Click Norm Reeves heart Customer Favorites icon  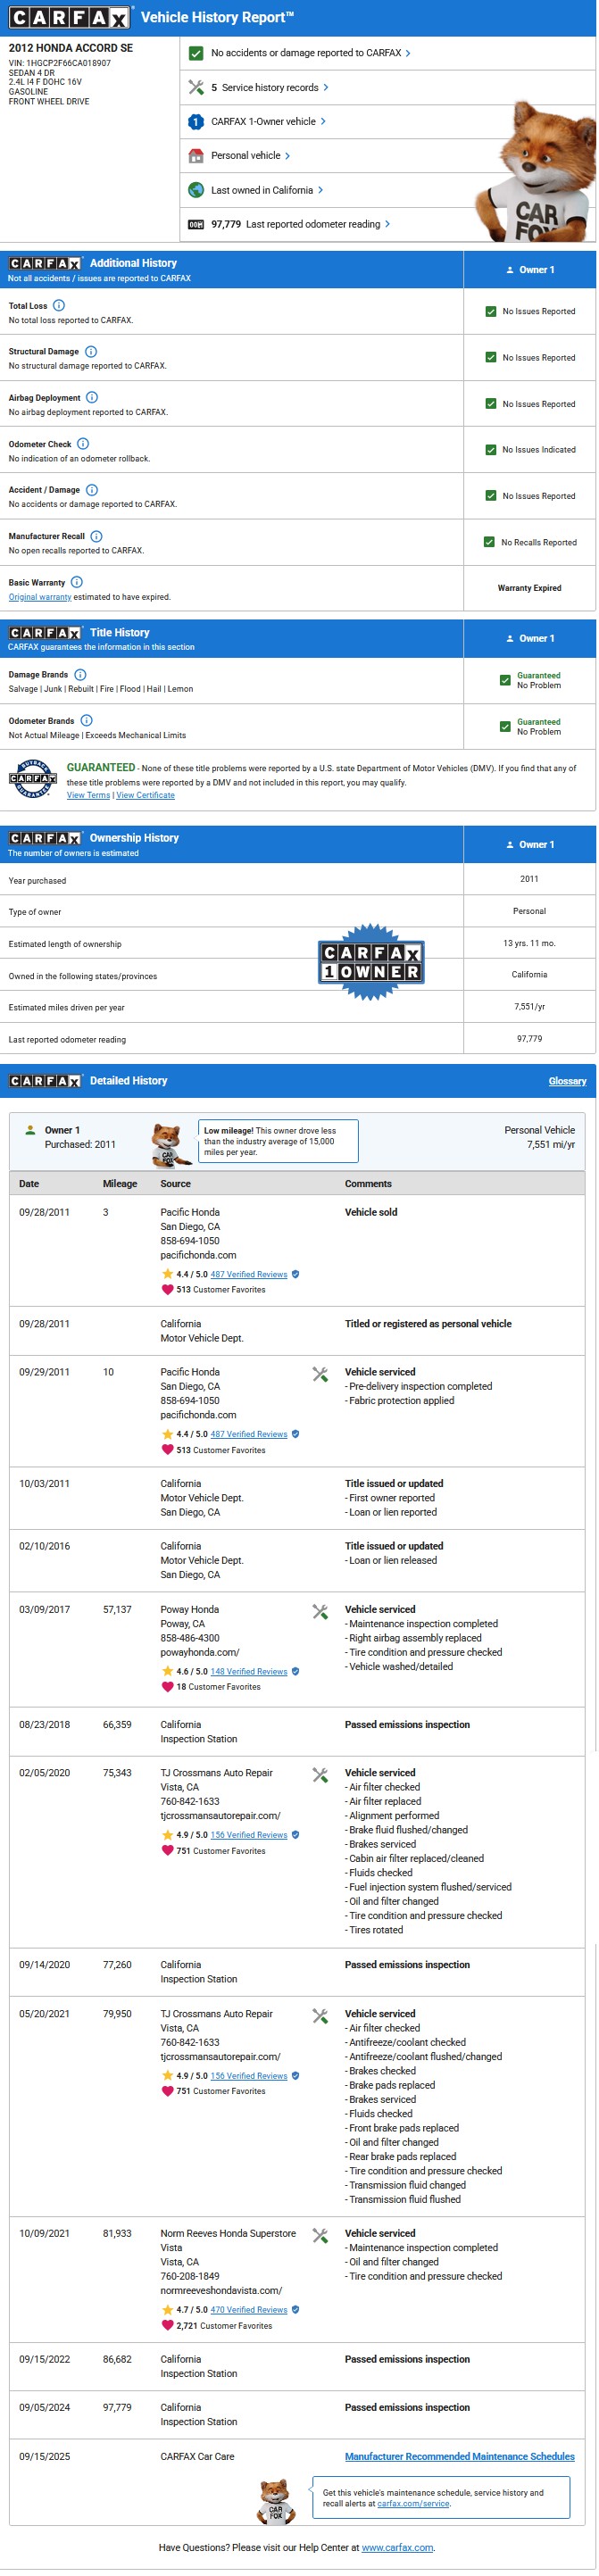point(167,2325)
